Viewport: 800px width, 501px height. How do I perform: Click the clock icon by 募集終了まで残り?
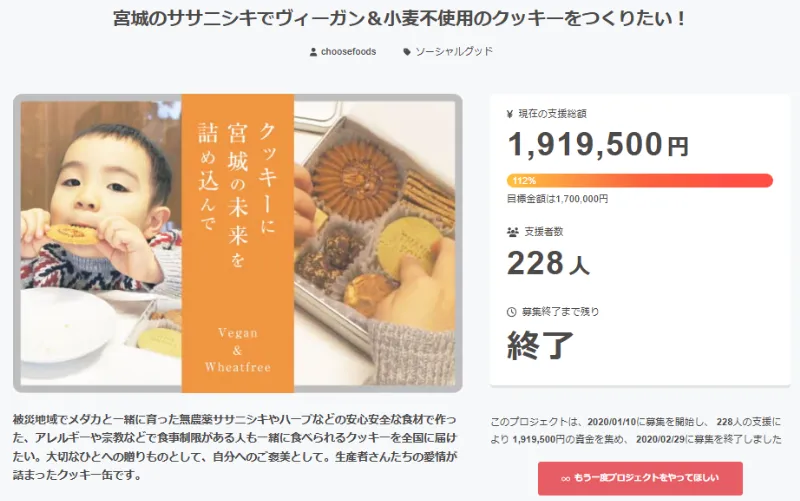click(512, 312)
